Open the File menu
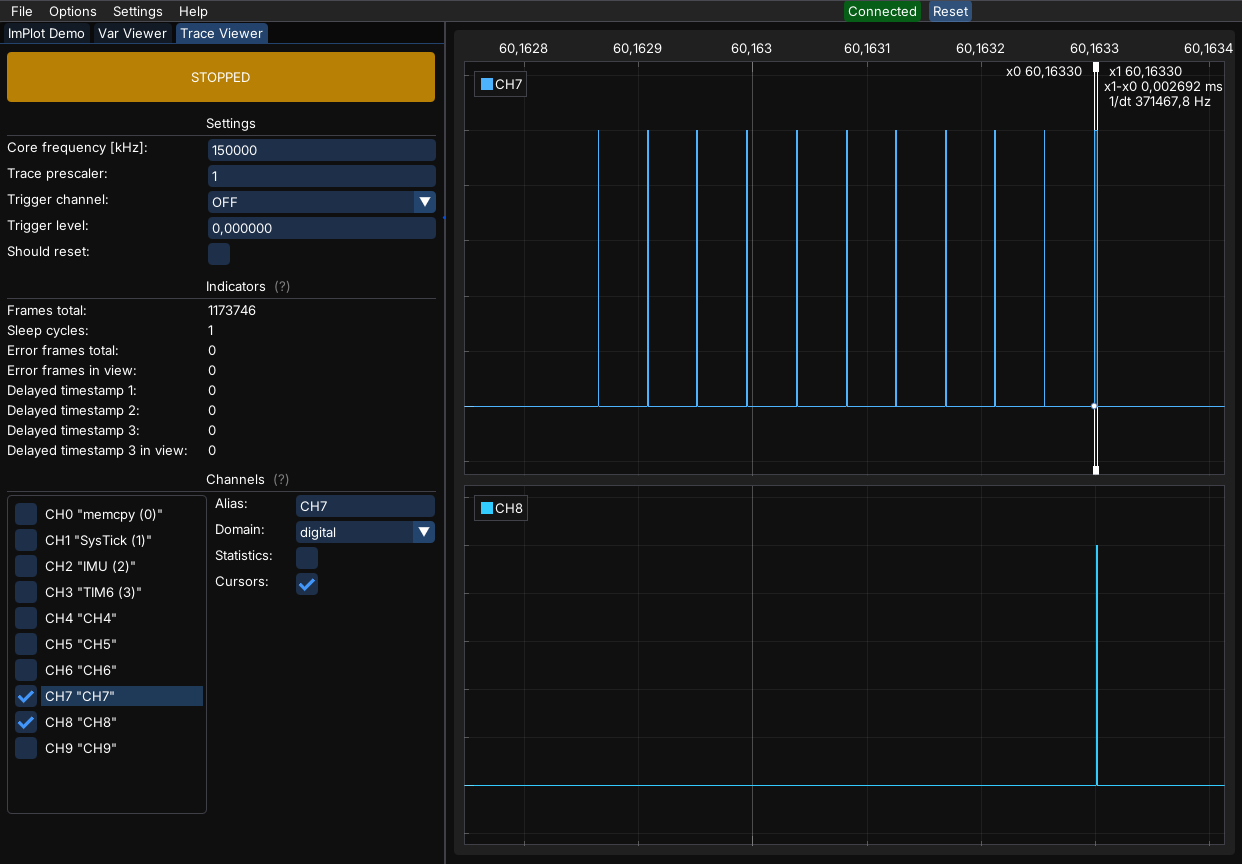1242x864 pixels. [x=21, y=11]
